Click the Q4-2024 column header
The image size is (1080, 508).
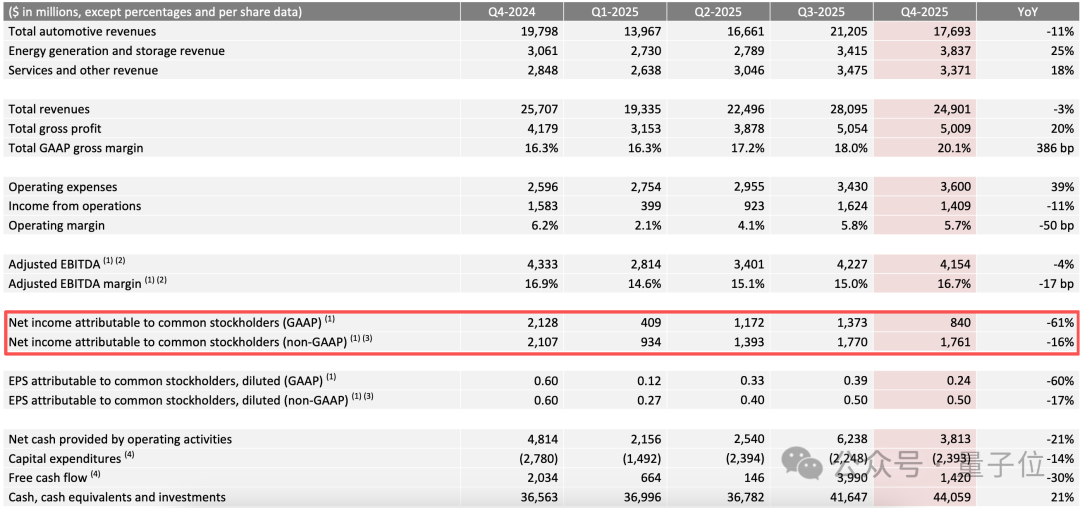512,12
